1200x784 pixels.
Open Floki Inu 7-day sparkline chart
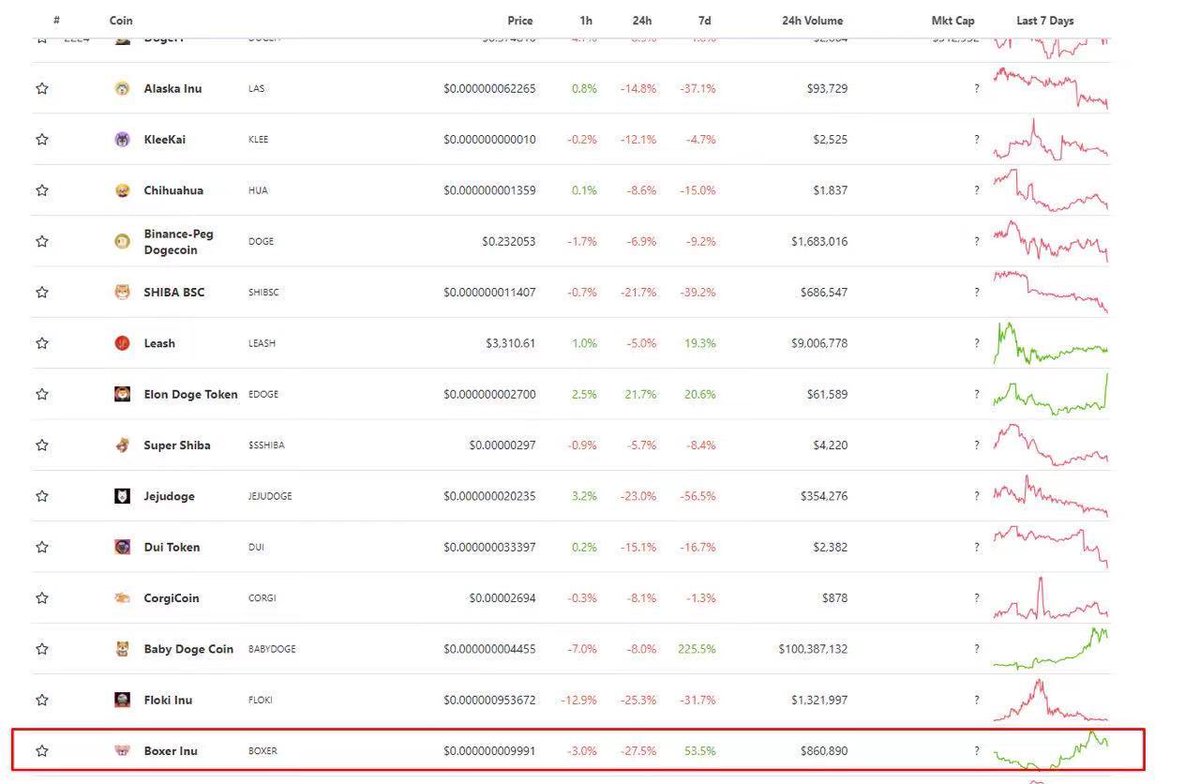tap(1050, 700)
